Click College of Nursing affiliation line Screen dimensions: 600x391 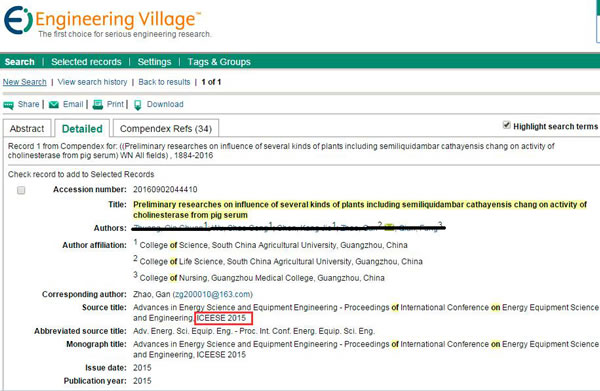tap(259, 277)
